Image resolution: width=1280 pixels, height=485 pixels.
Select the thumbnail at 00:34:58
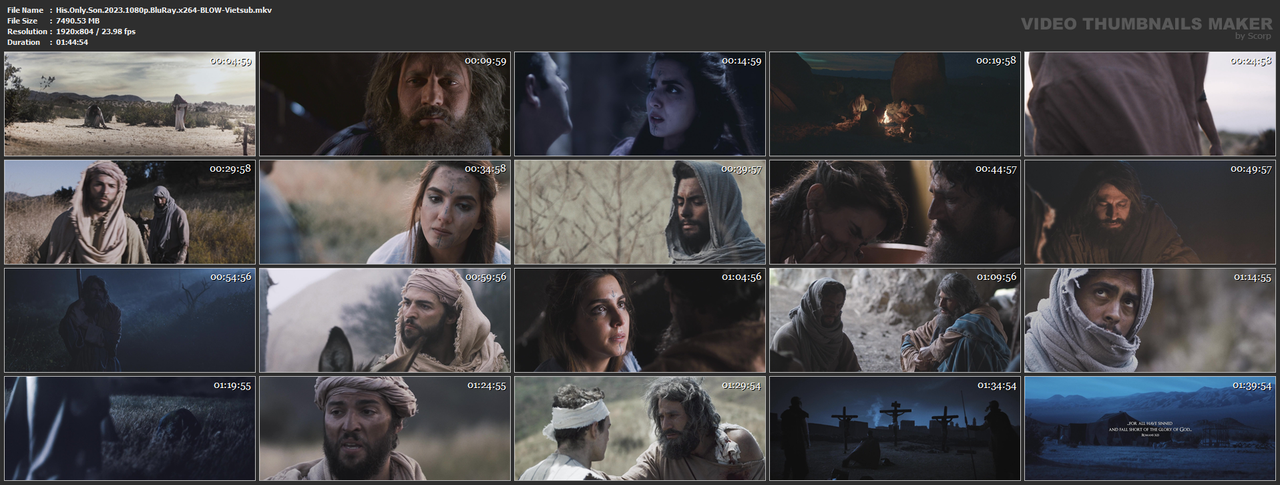pos(385,212)
